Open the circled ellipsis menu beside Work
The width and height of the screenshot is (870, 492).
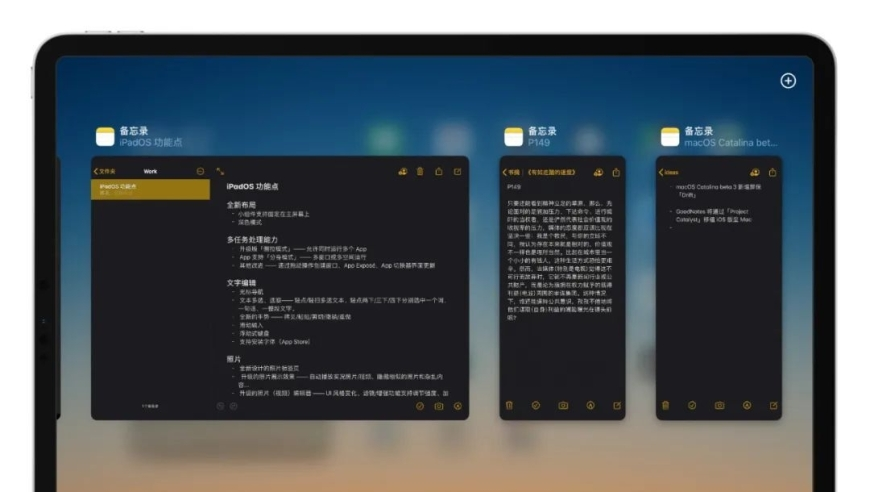coord(200,171)
